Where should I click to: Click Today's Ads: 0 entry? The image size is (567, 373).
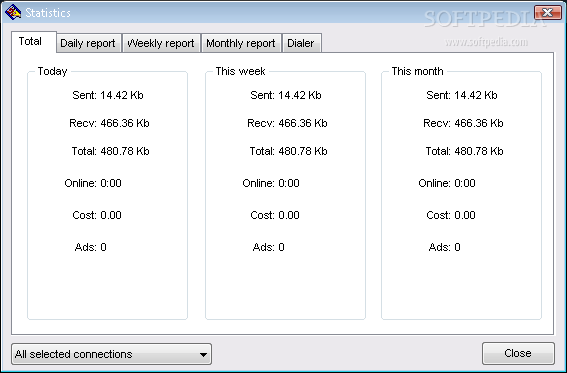[x=90, y=247]
